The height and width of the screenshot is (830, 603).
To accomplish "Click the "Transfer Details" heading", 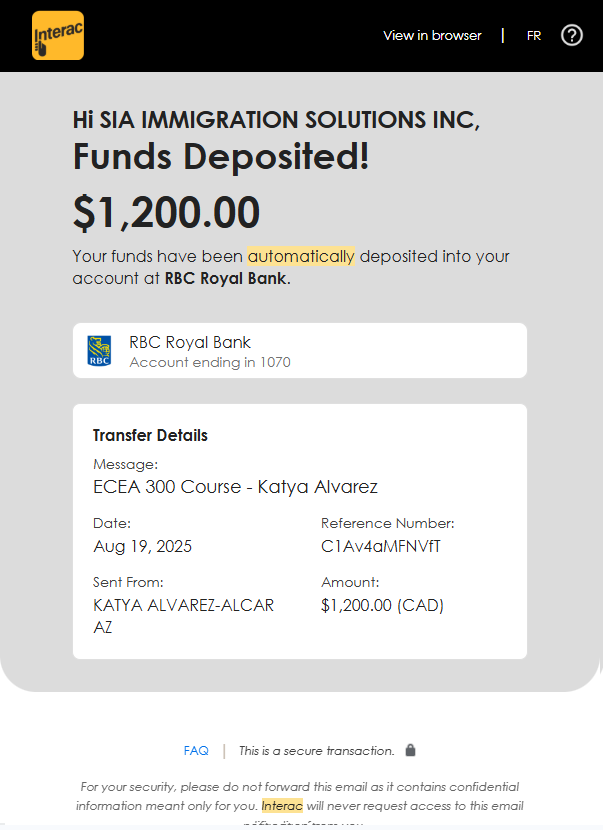I will point(150,435).
